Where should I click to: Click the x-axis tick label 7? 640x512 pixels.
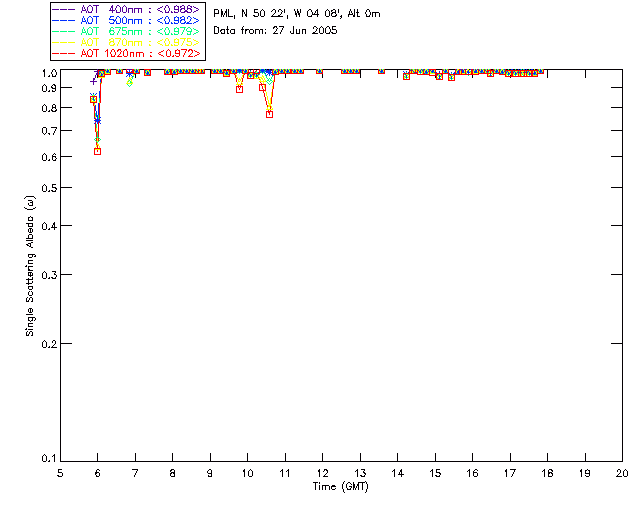tap(135, 473)
